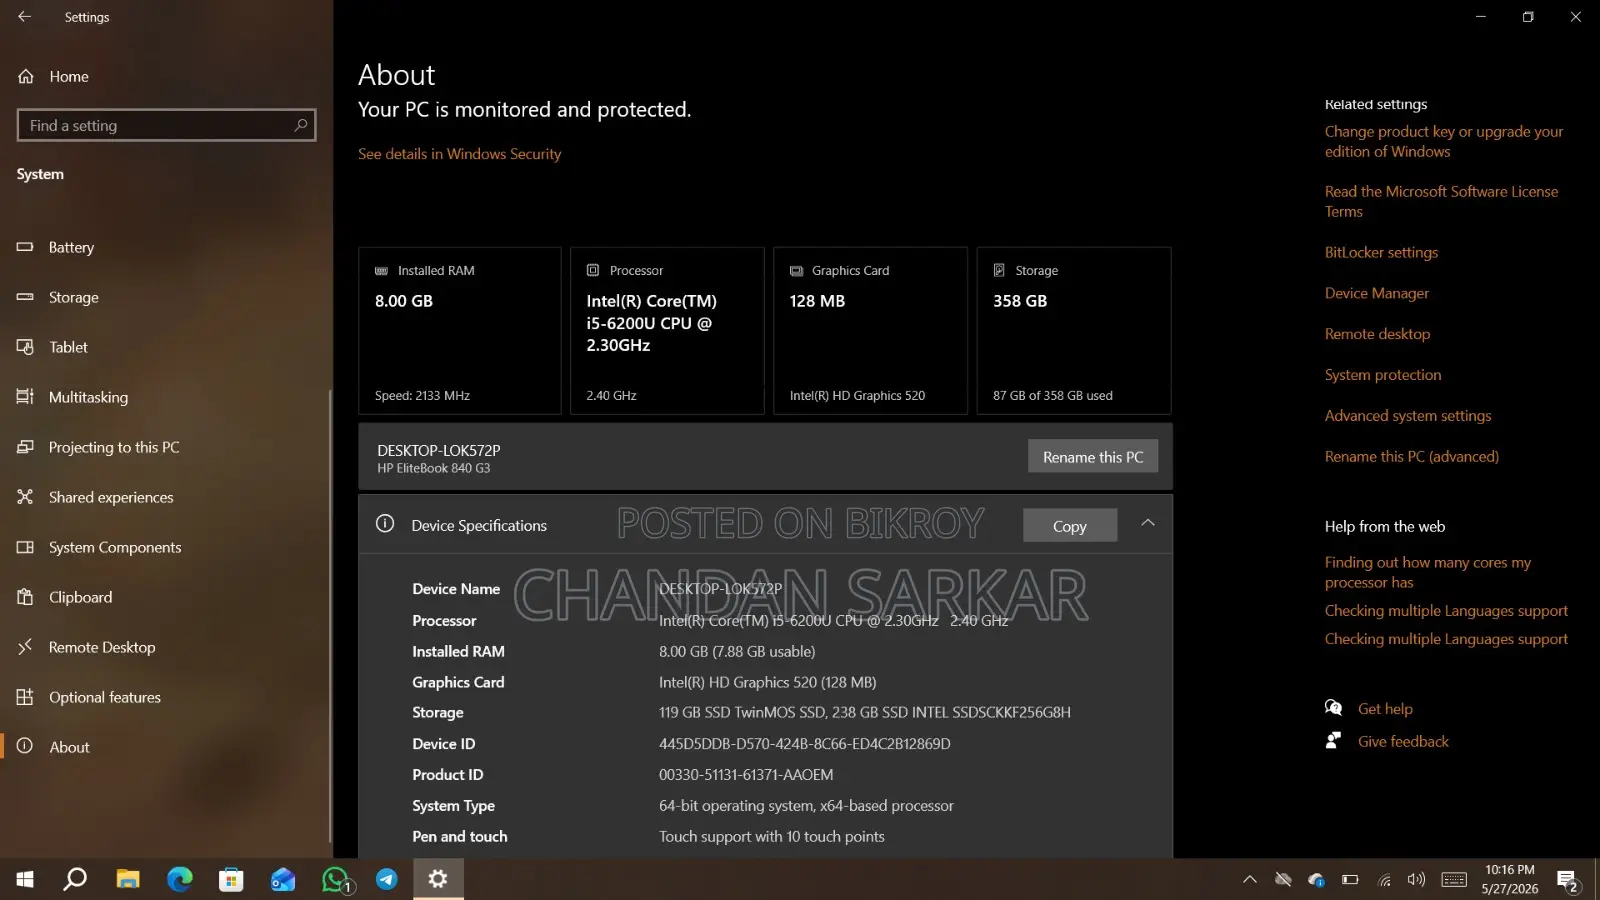
Task: Click the search magnifier in Find a setting
Action: click(x=300, y=125)
